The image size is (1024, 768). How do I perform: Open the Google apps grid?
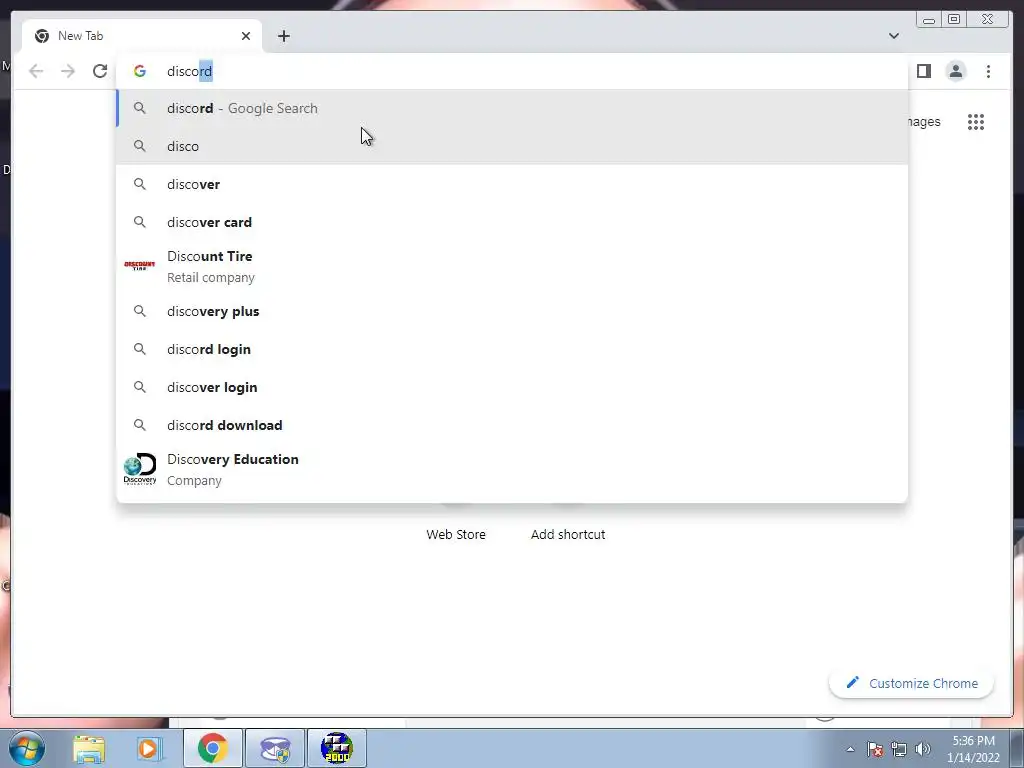[x=976, y=122]
